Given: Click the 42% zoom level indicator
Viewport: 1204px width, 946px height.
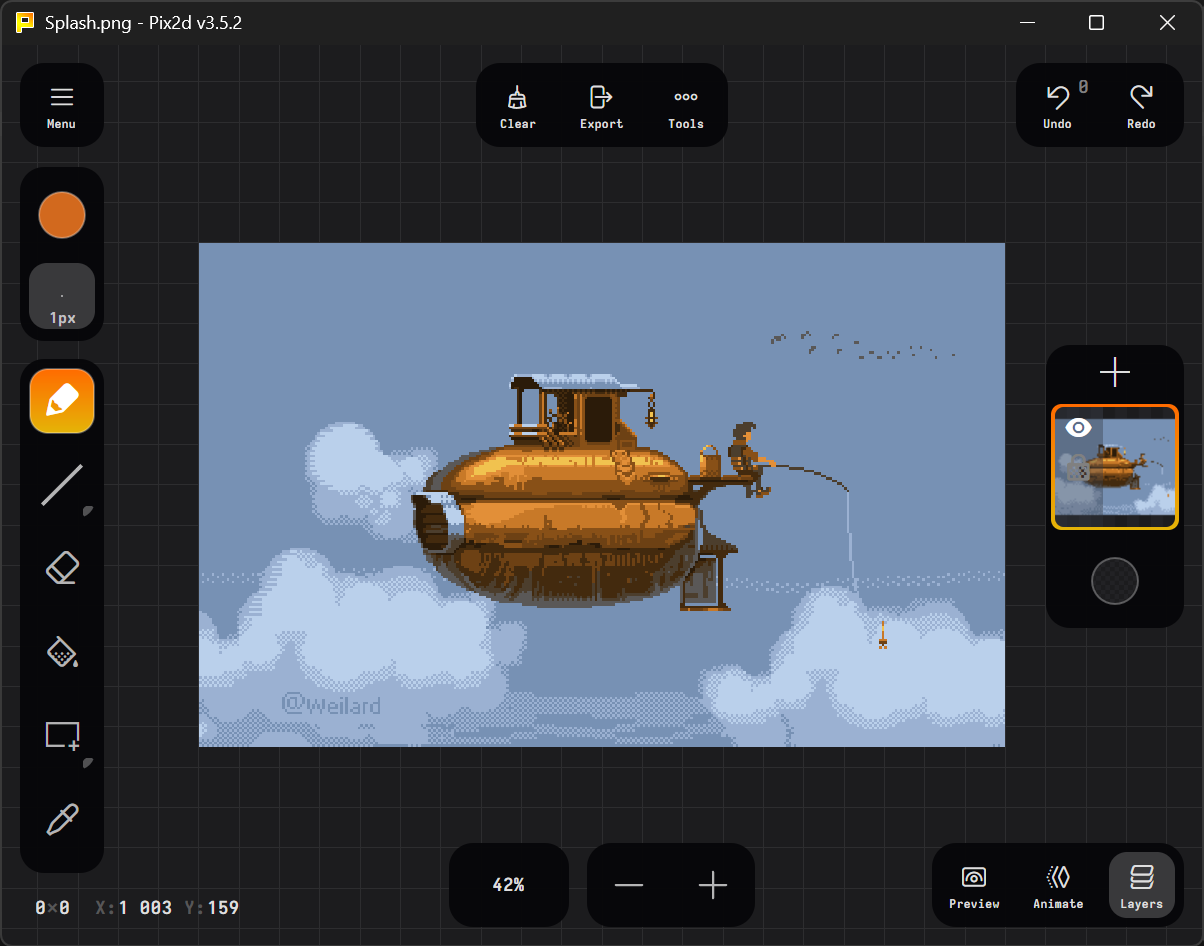Looking at the screenshot, I should 509,885.
